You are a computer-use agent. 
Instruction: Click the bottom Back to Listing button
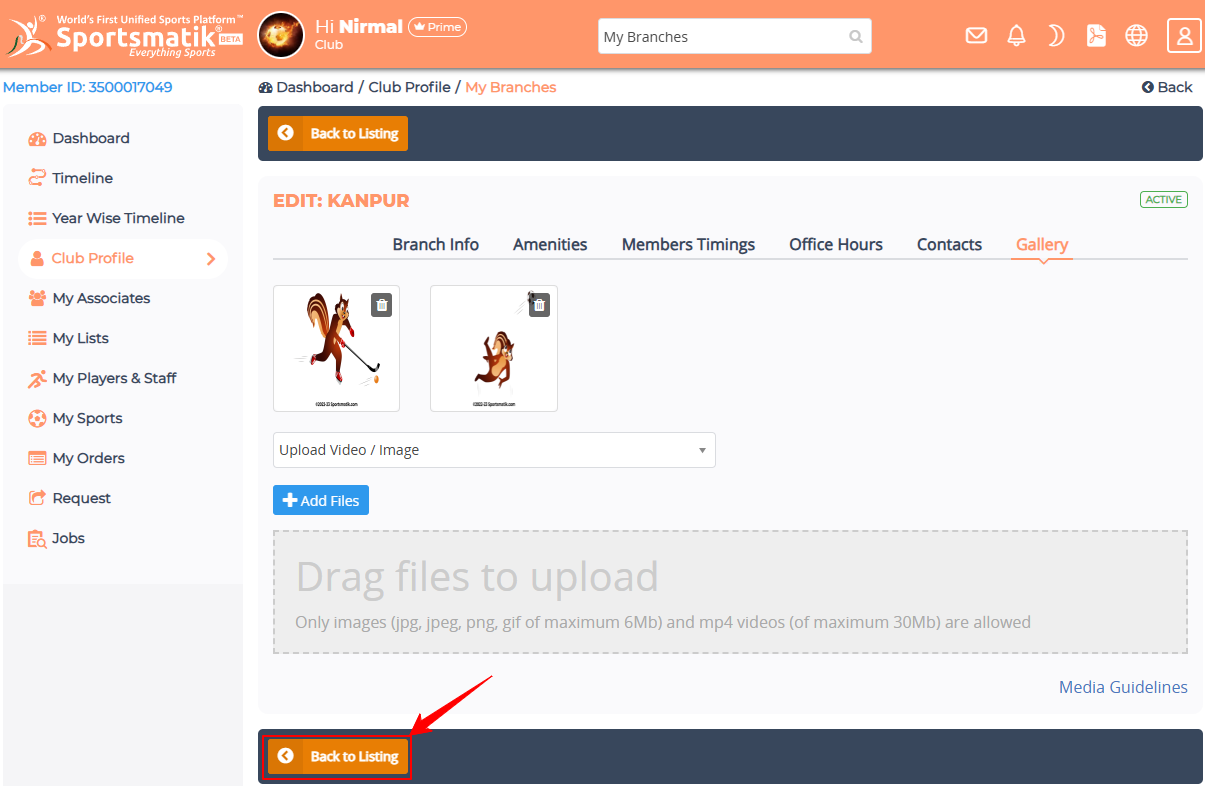click(x=338, y=756)
